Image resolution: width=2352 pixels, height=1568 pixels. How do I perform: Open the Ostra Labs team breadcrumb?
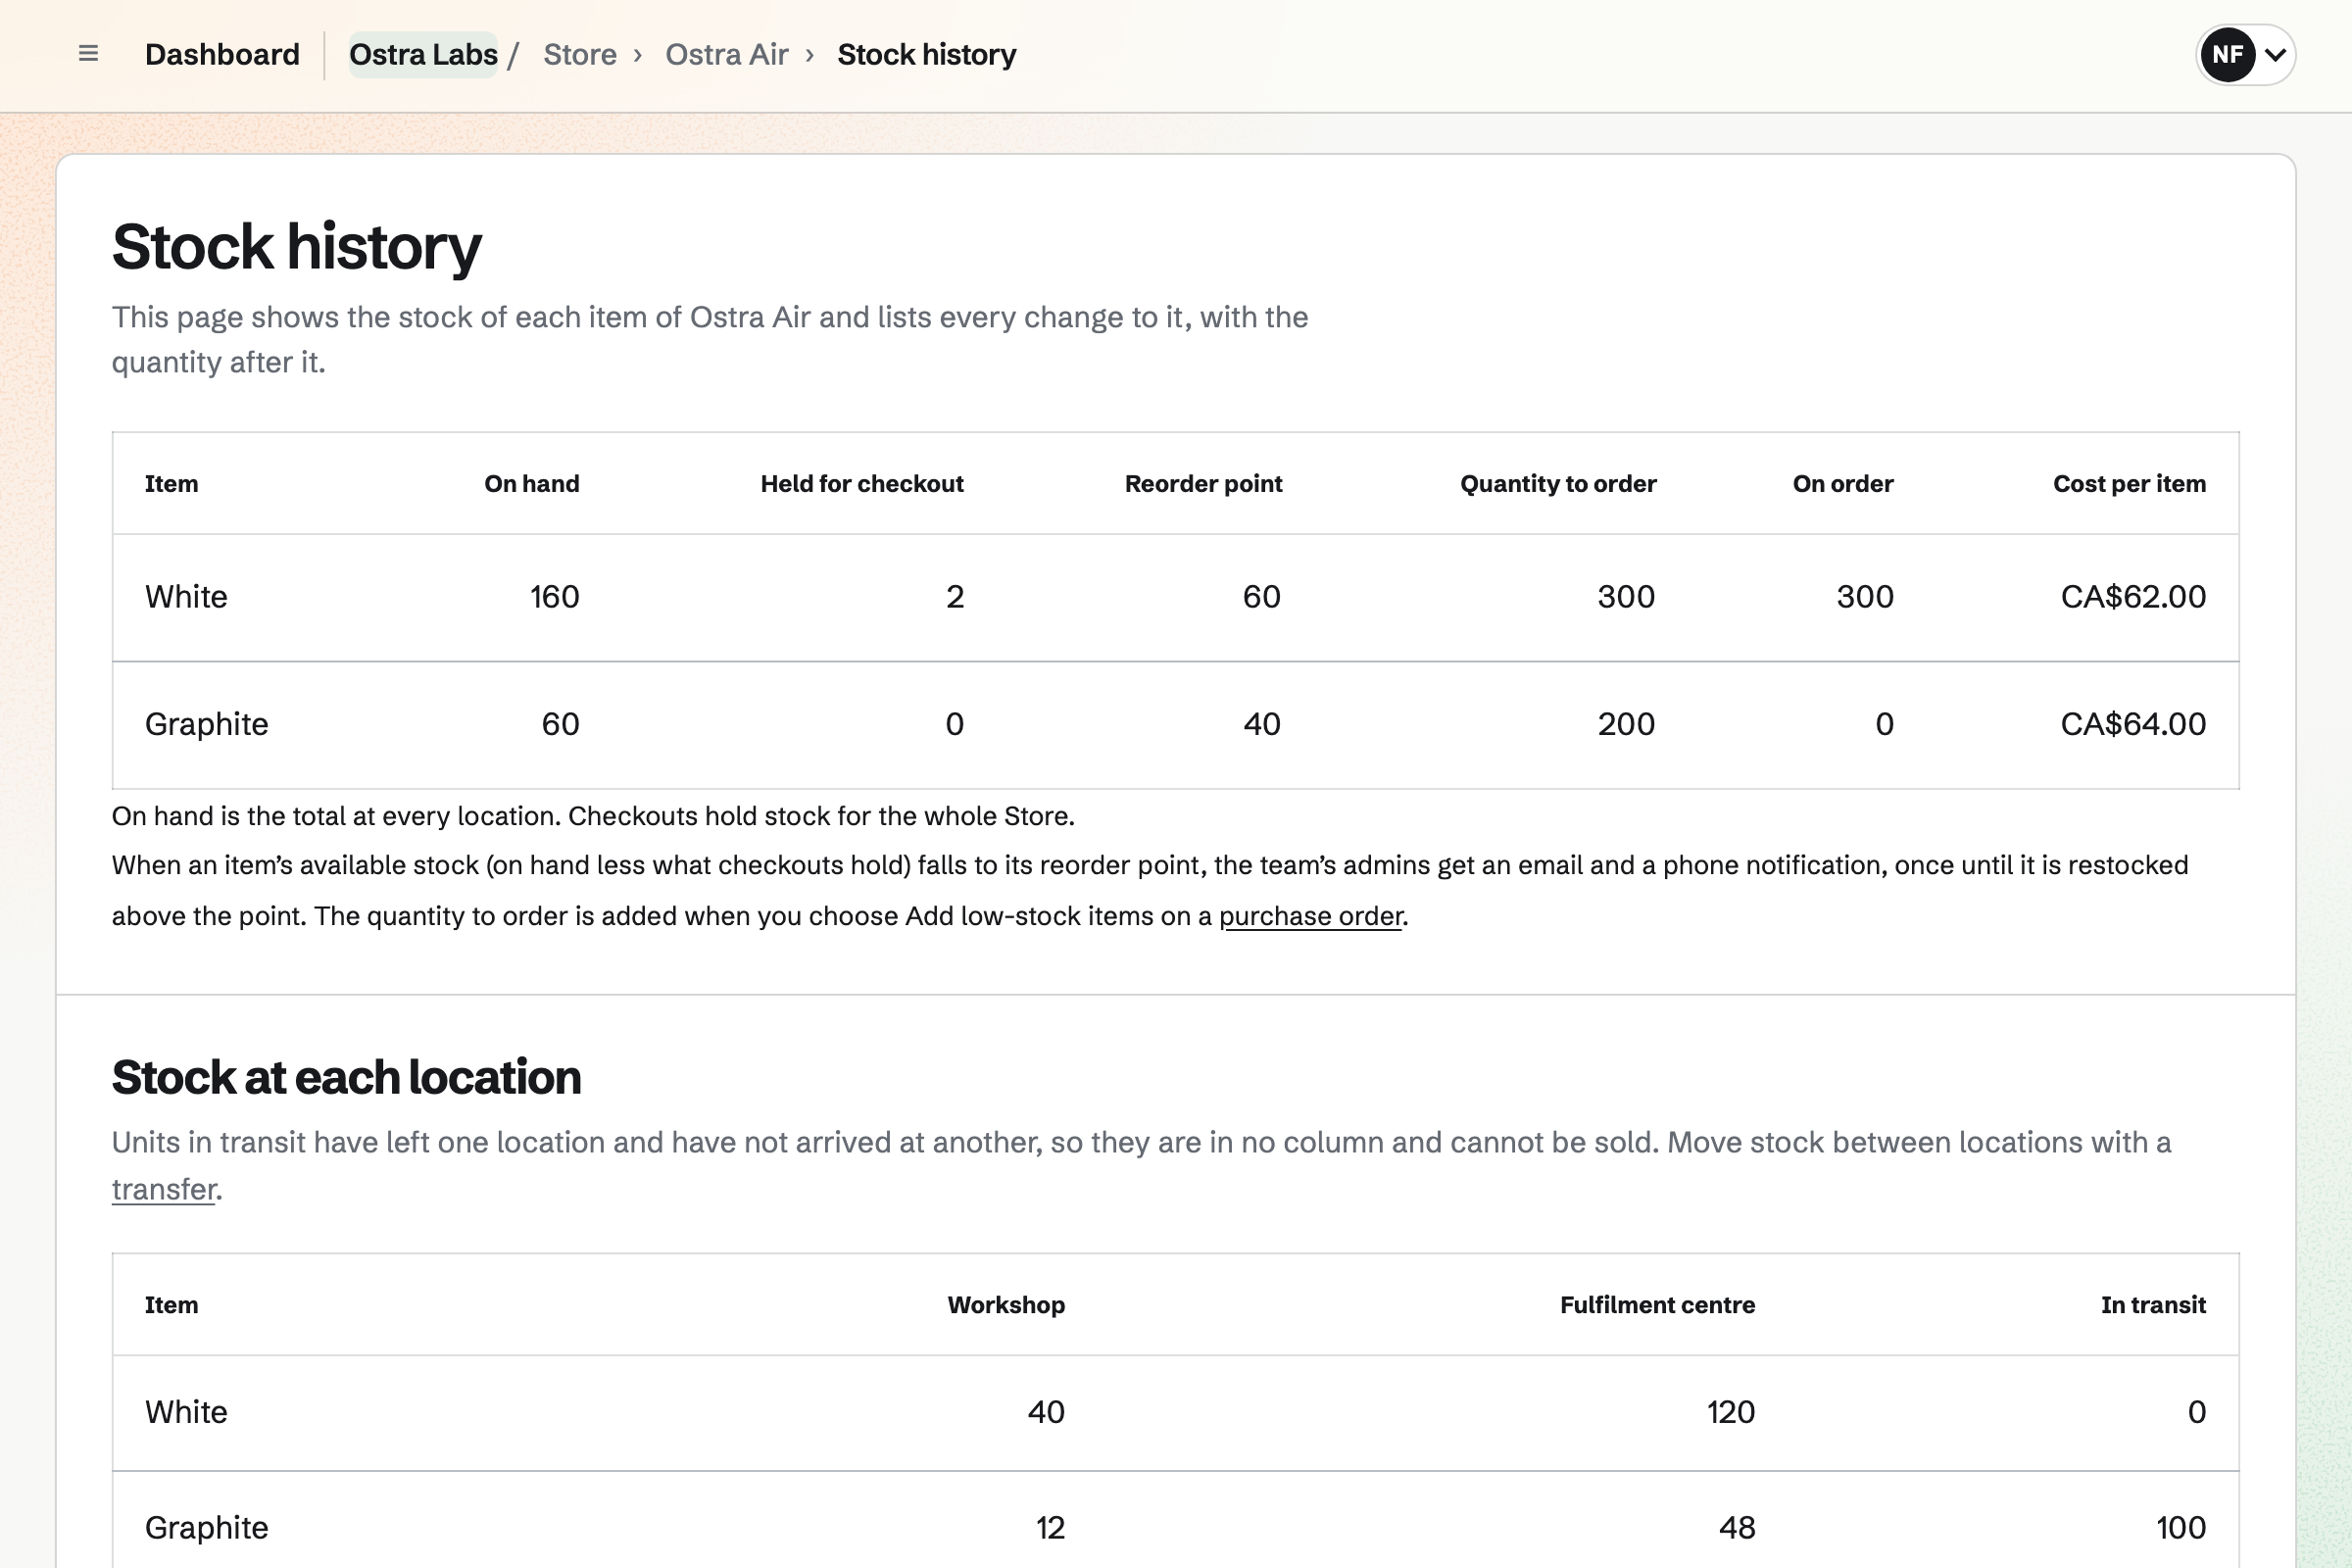click(x=423, y=54)
